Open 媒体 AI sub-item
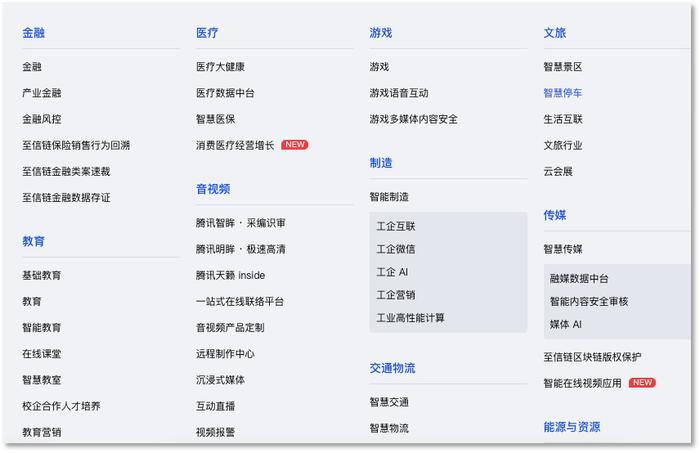The height and width of the screenshot is (453, 700). (566, 324)
